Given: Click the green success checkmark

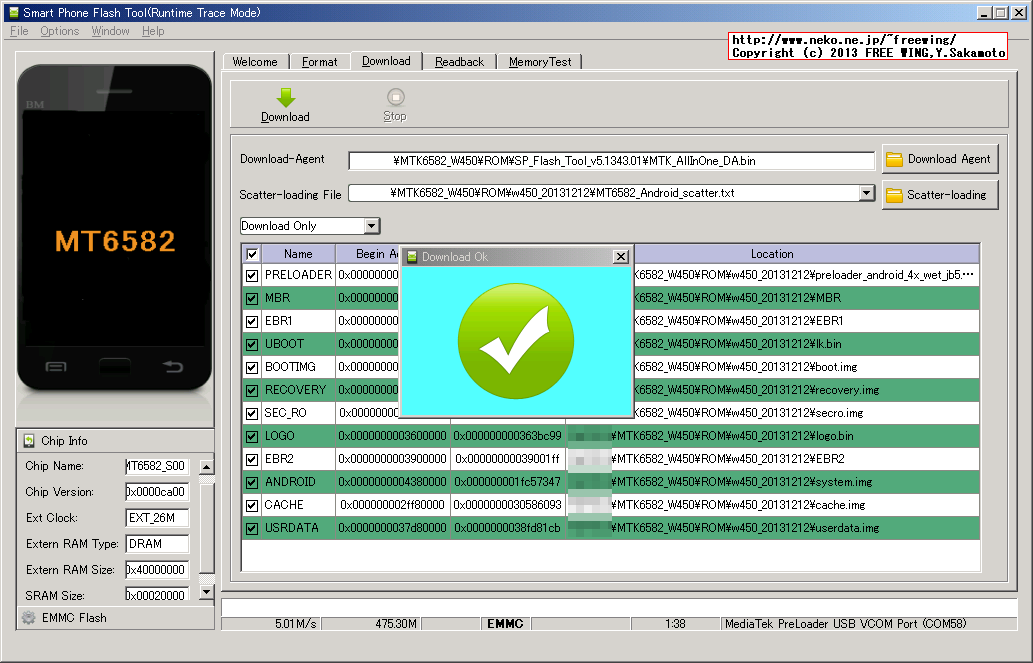Looking at the screenshot, I should click(516, 340).
